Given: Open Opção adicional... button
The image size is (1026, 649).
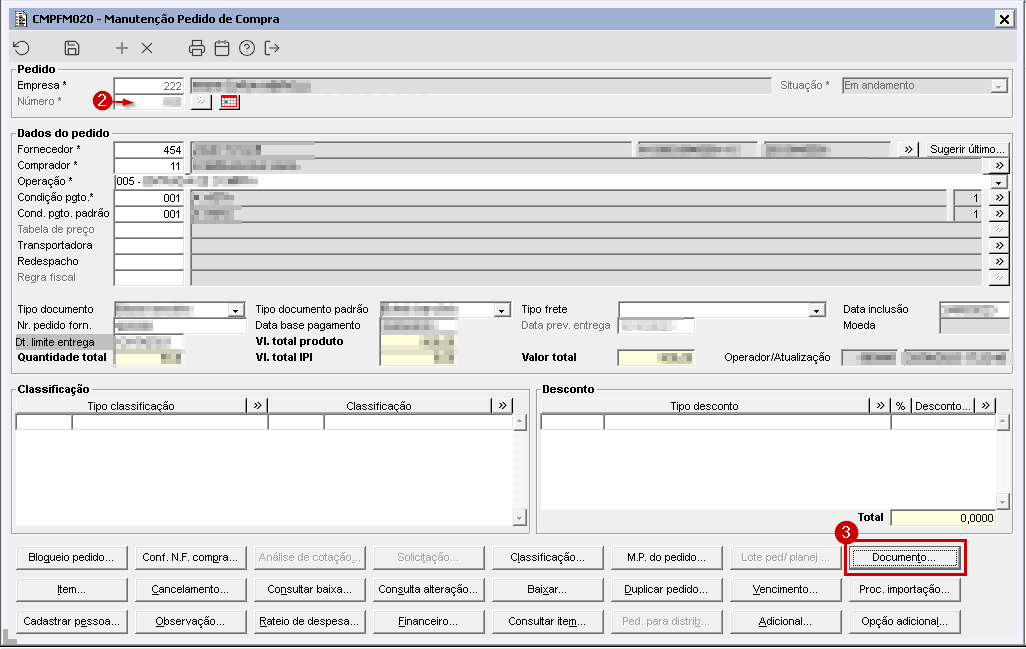Looking at the screenshot, I should (904, 622).
